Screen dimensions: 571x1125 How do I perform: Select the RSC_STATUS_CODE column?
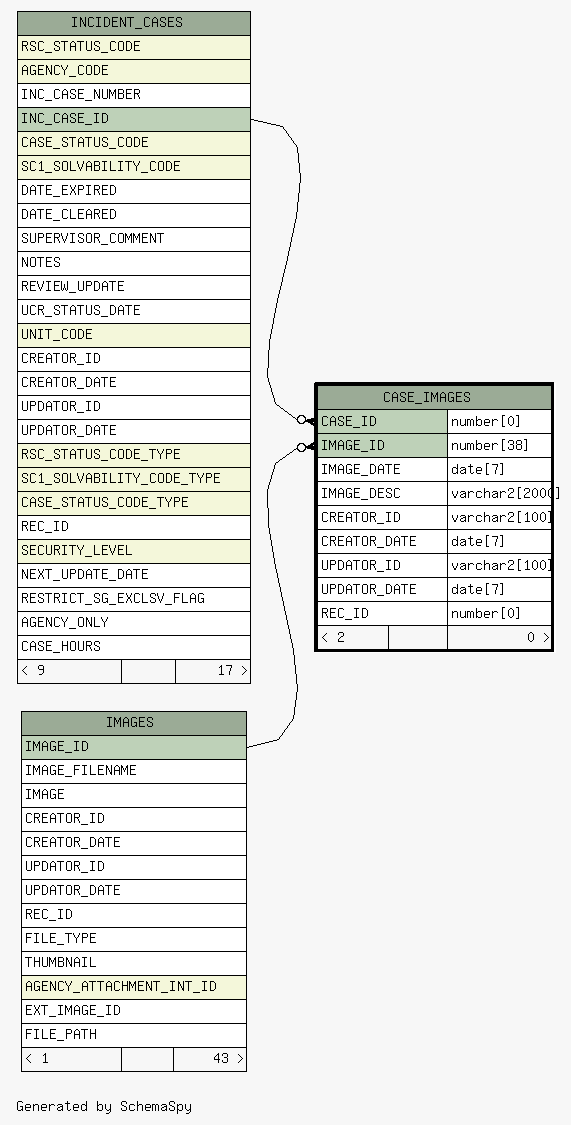tap(133, 47)
